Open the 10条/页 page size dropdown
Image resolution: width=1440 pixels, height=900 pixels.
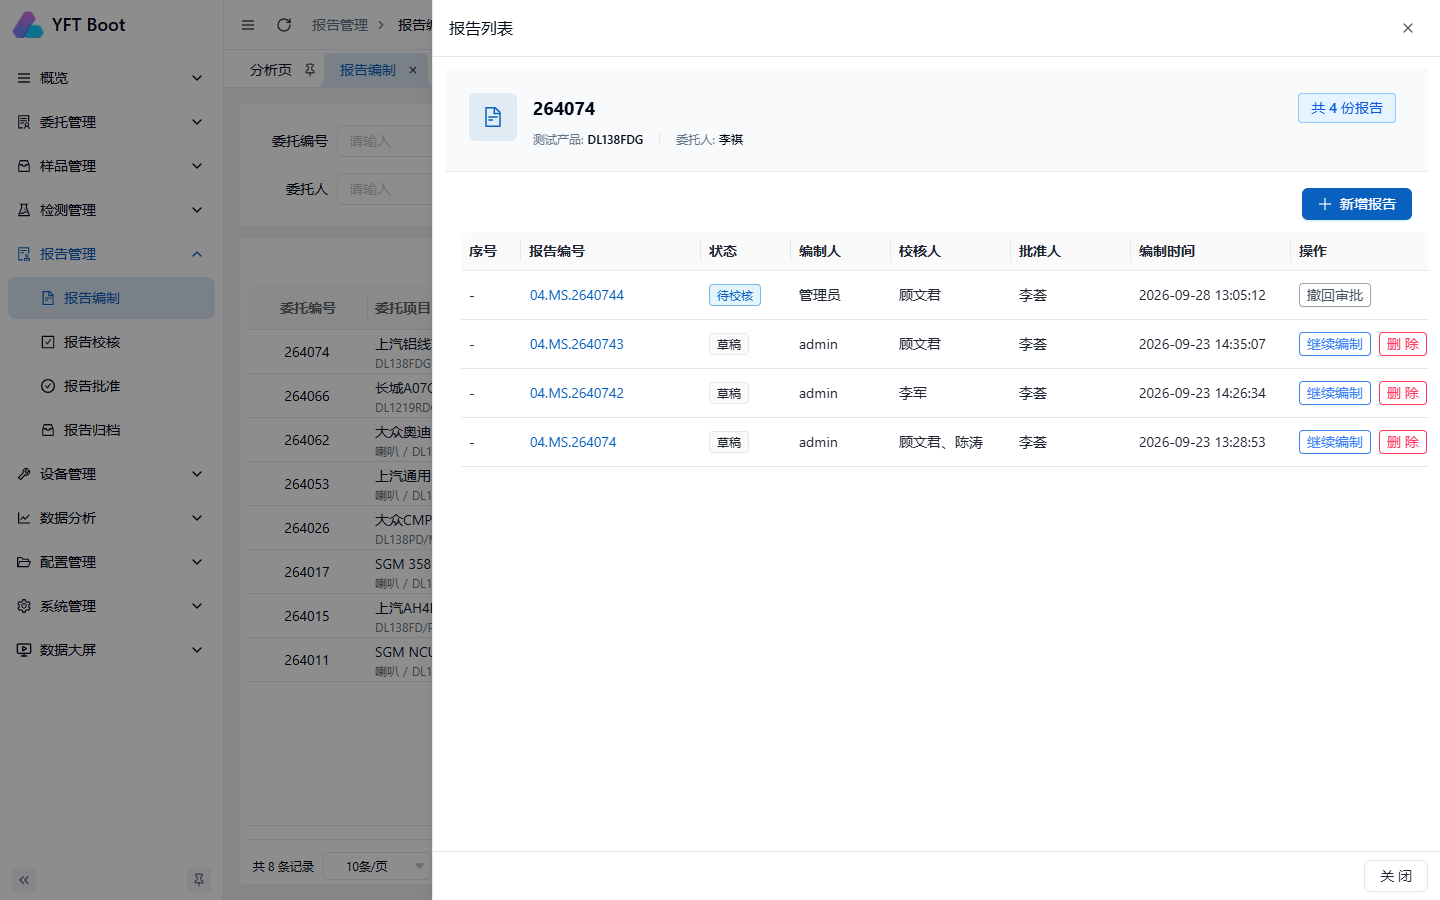tap(380, 866)
